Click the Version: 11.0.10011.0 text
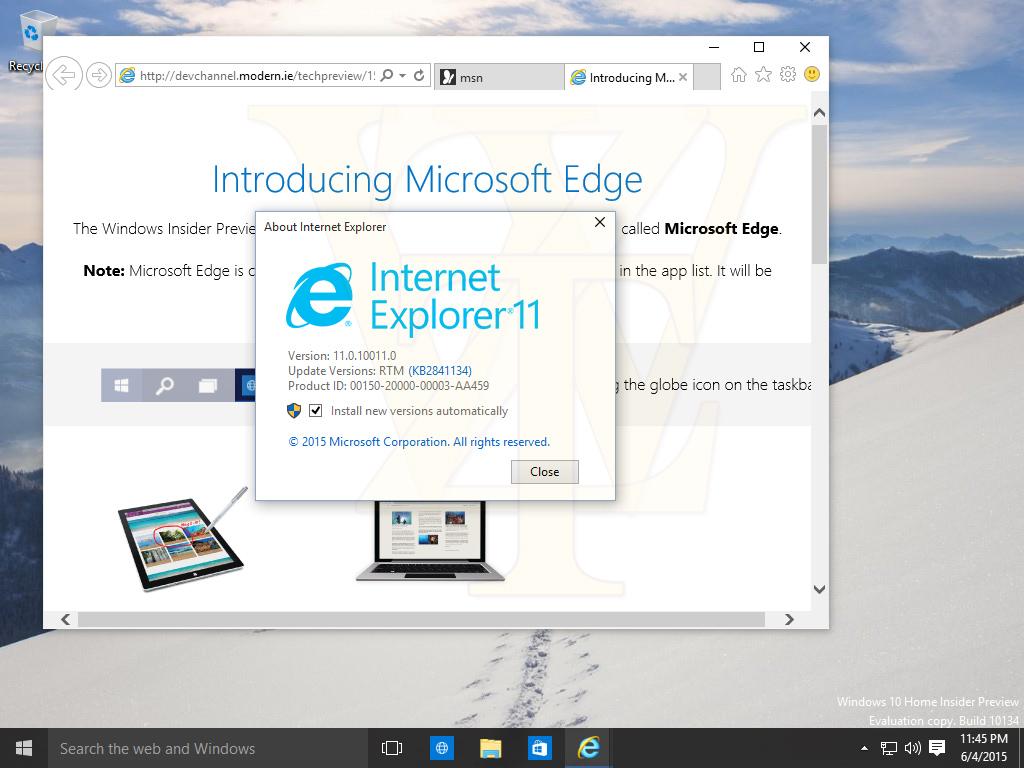1024x768 pixels. click(342, 356)
